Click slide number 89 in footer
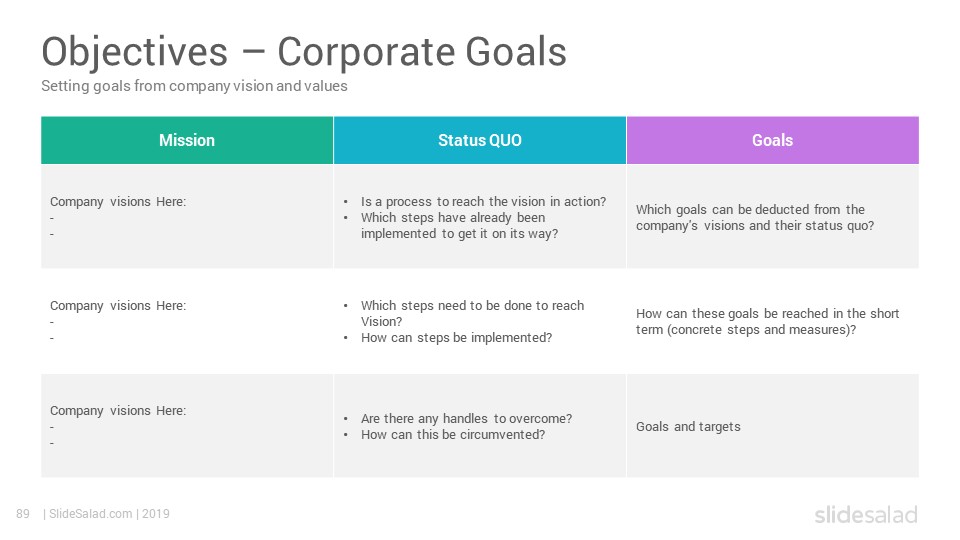 (x=23, y=514)
